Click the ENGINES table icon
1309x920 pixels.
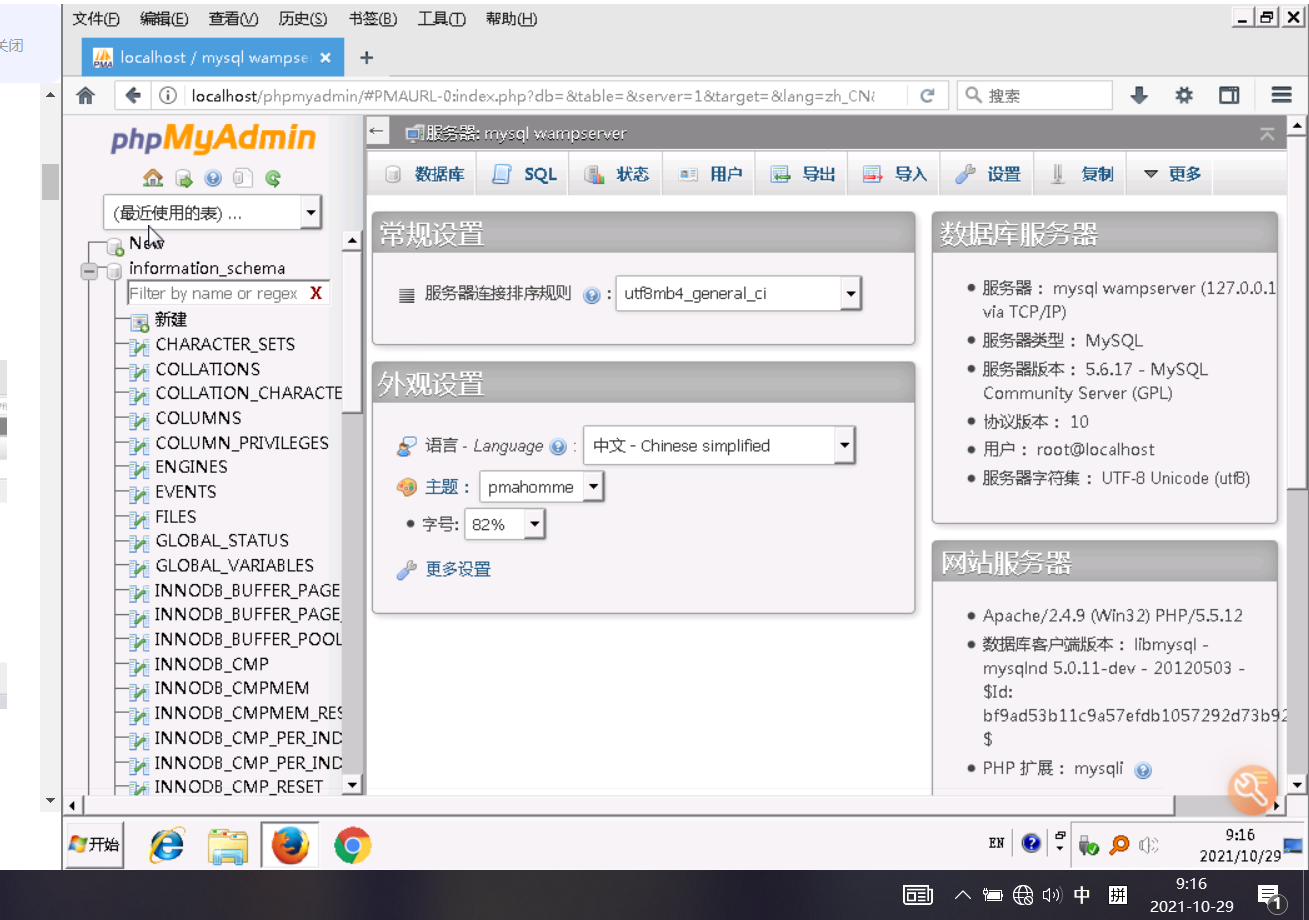[x=139, y=468]
